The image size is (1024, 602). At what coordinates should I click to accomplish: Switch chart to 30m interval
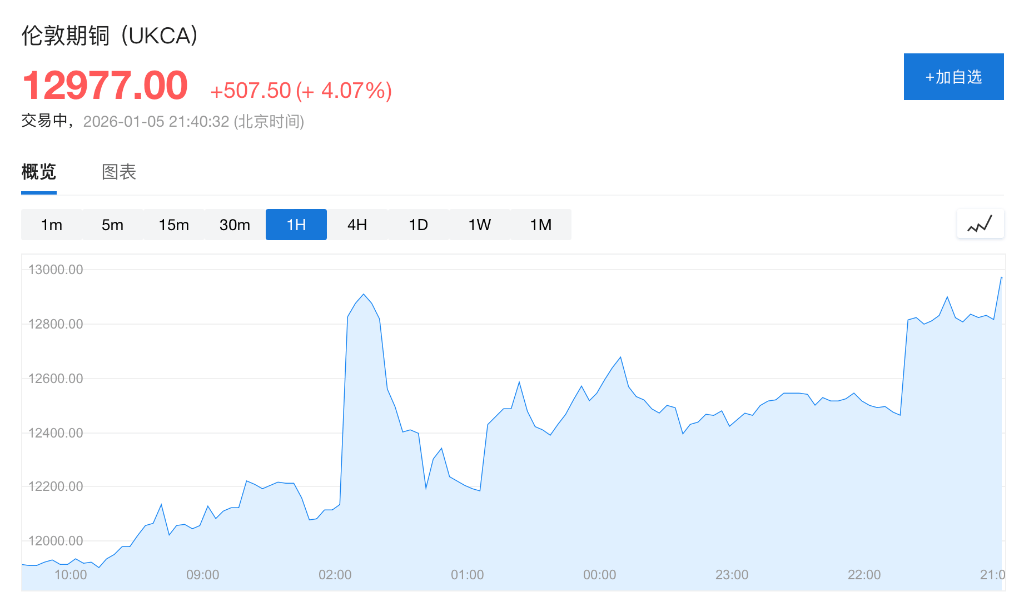point(235,225)
